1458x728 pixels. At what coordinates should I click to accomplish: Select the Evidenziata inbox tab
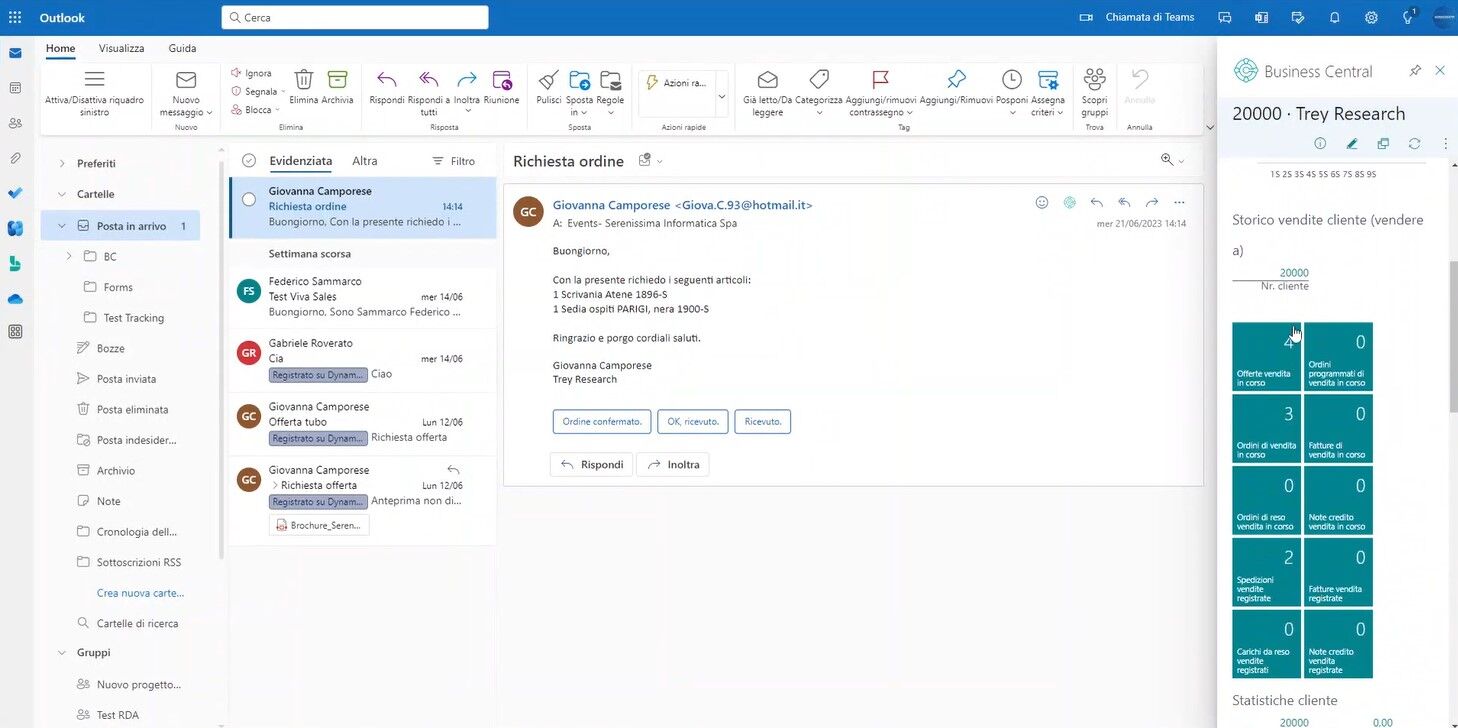300,160
